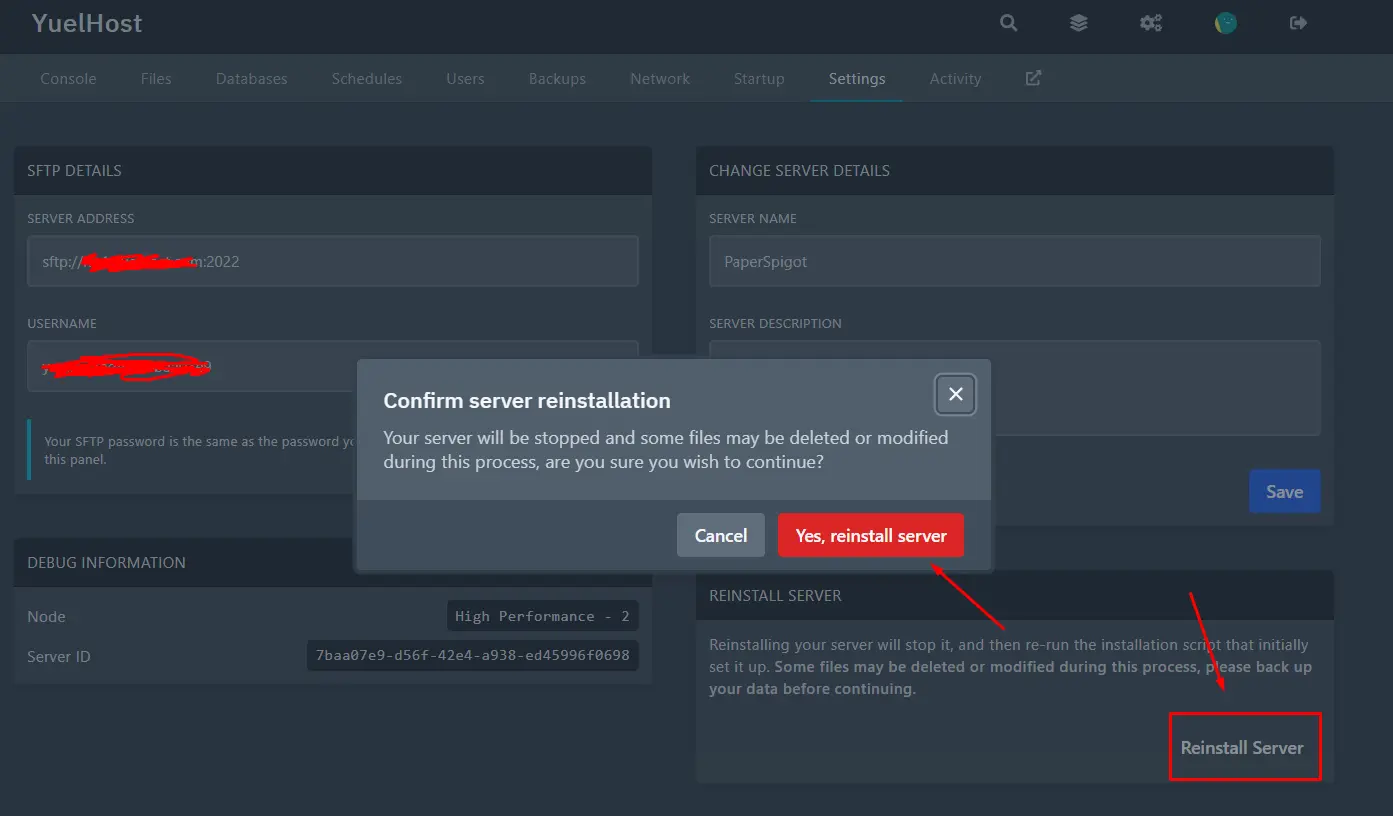This screenshot has width=1393, height=816.
Task: Open the server list layers icon
Action: pos(1078,23)
